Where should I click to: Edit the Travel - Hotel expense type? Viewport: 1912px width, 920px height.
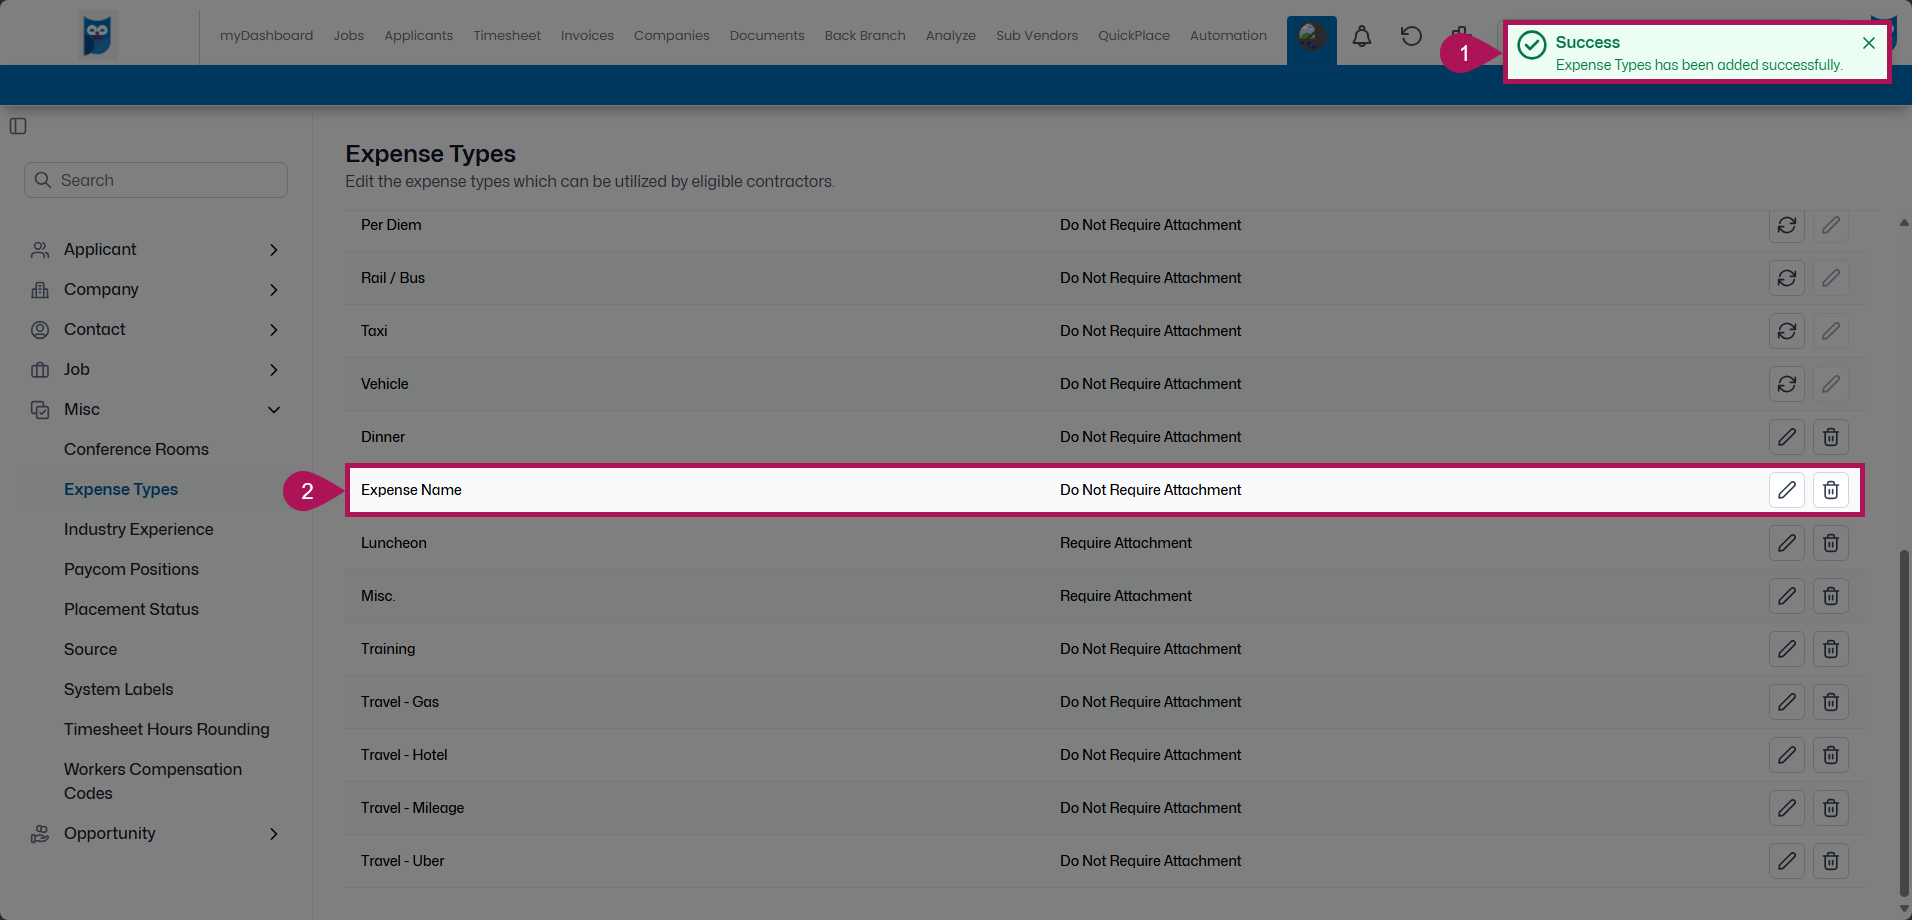[x=1787, y=755]
